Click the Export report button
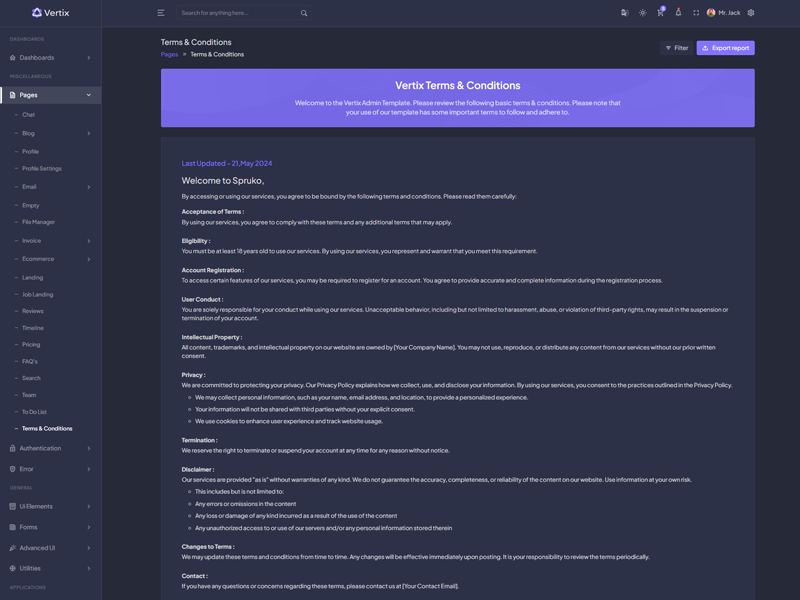This screenshot has width=800, height=600. [x=725, y=48]
